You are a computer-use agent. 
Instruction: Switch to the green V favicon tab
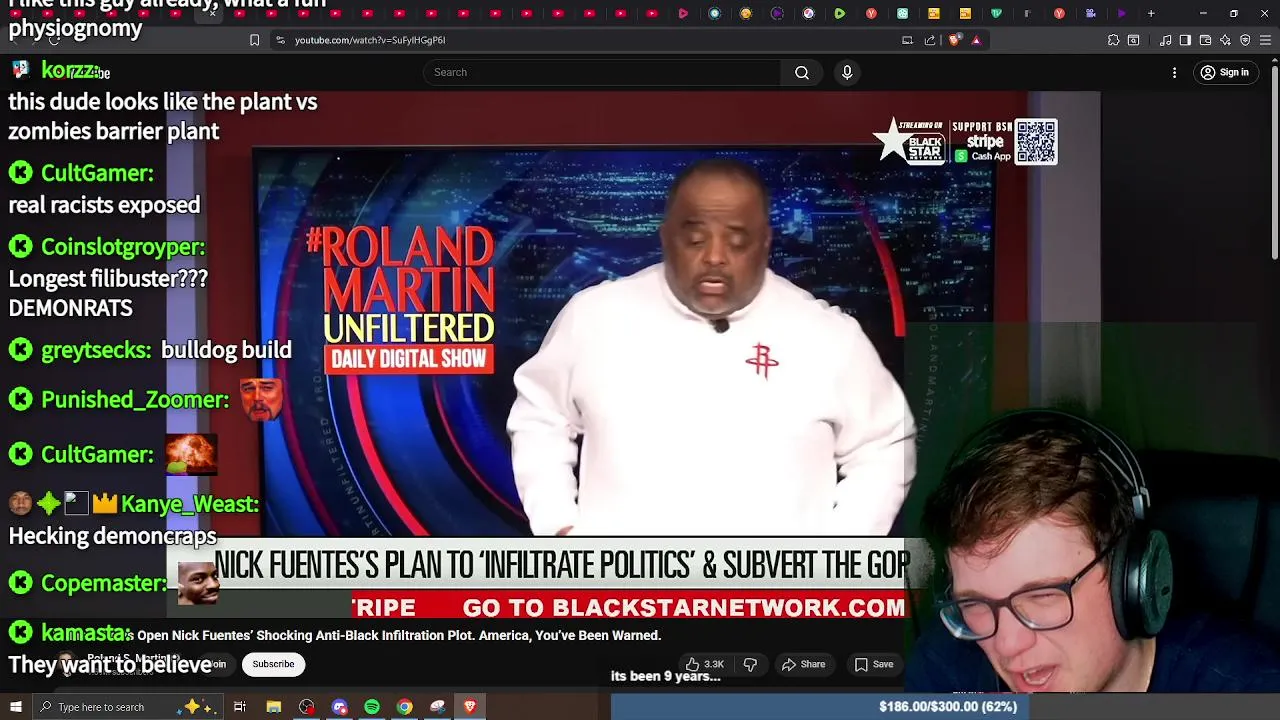[996, 13]
